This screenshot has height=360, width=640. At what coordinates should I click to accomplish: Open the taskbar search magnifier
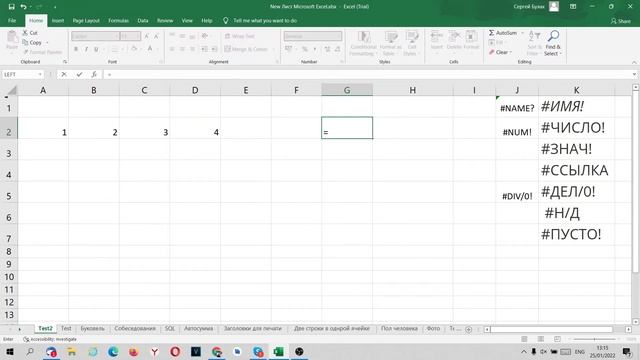click(x=30, y=351)
